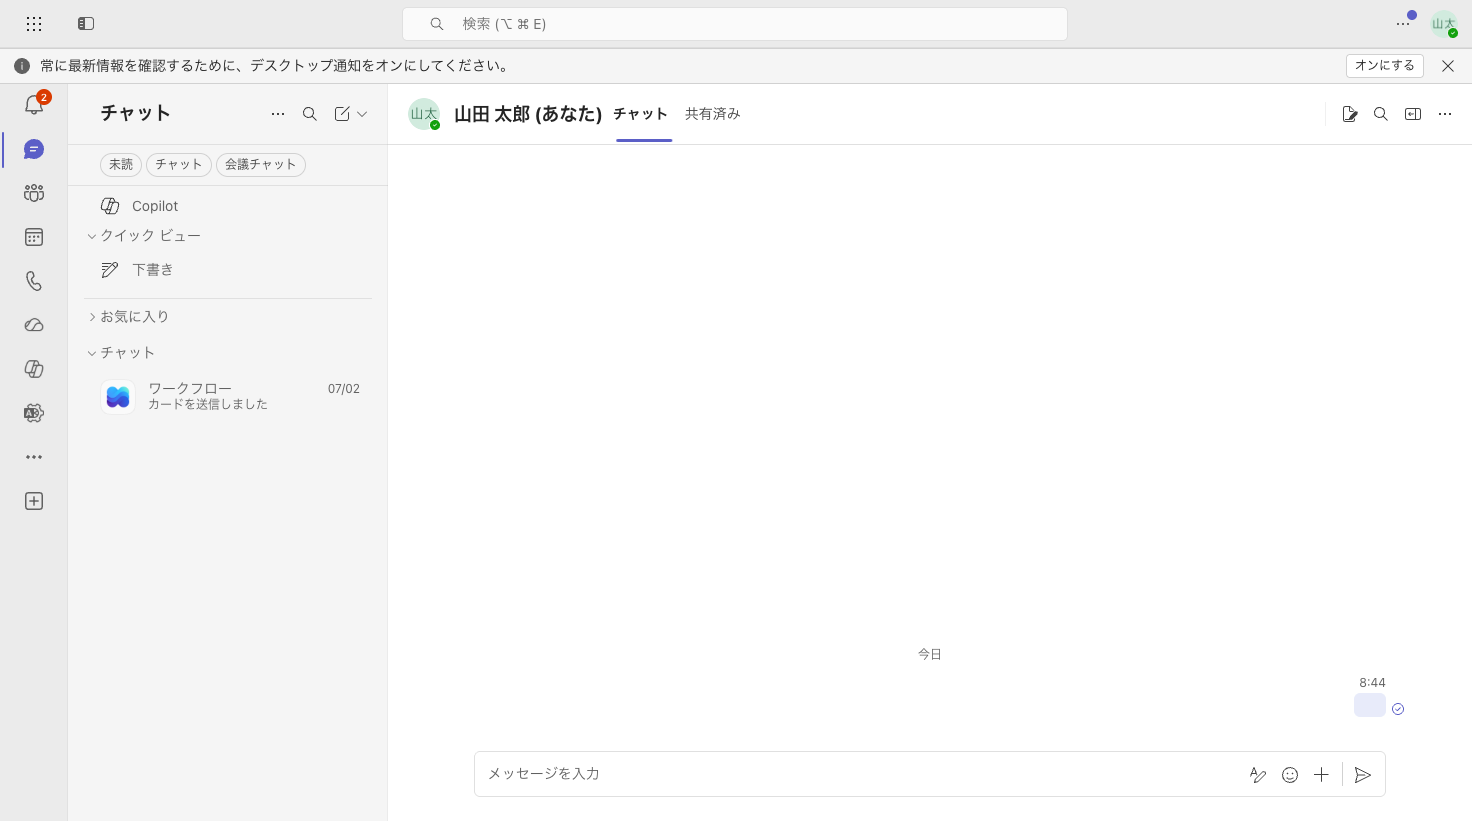
Task: Search in this chat magnifier icon
Action: coord(1381,114)
